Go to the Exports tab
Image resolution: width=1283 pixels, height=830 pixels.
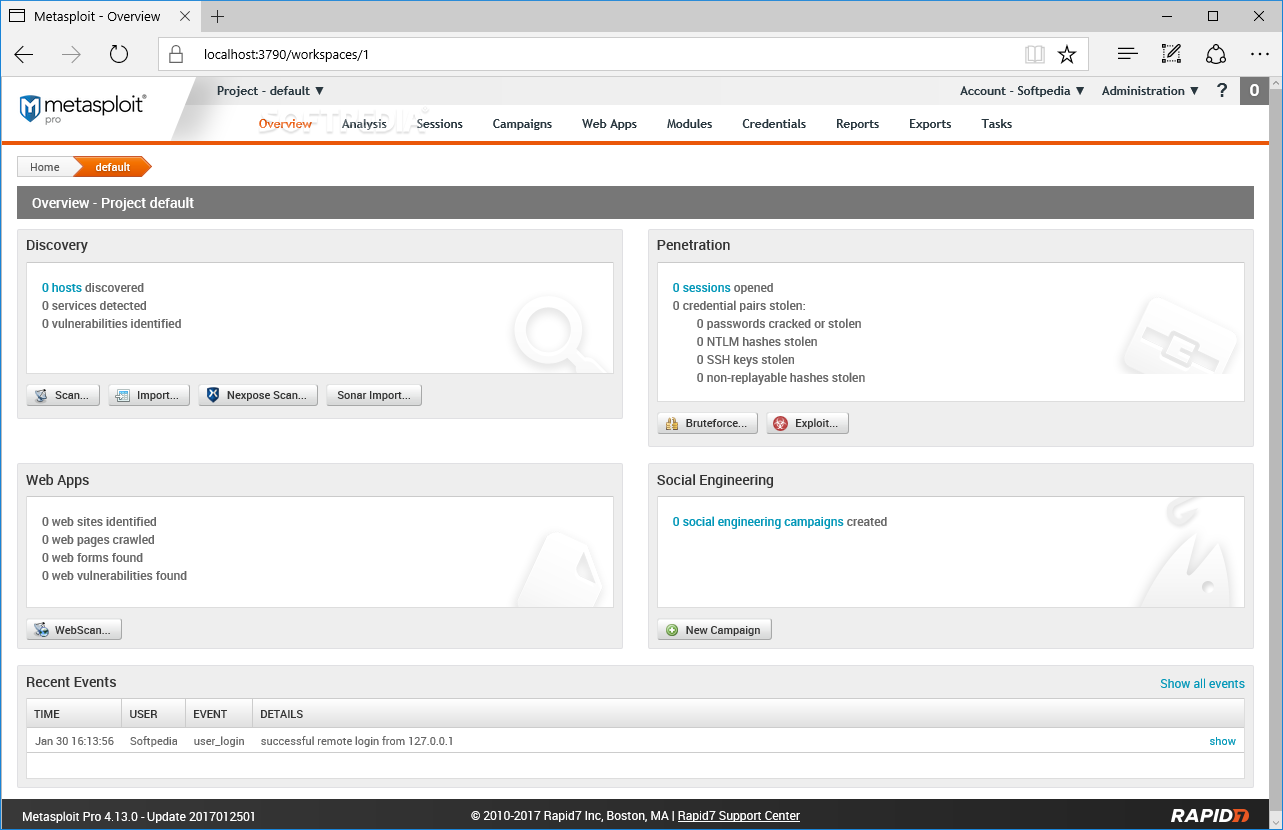tap(930, 124)
